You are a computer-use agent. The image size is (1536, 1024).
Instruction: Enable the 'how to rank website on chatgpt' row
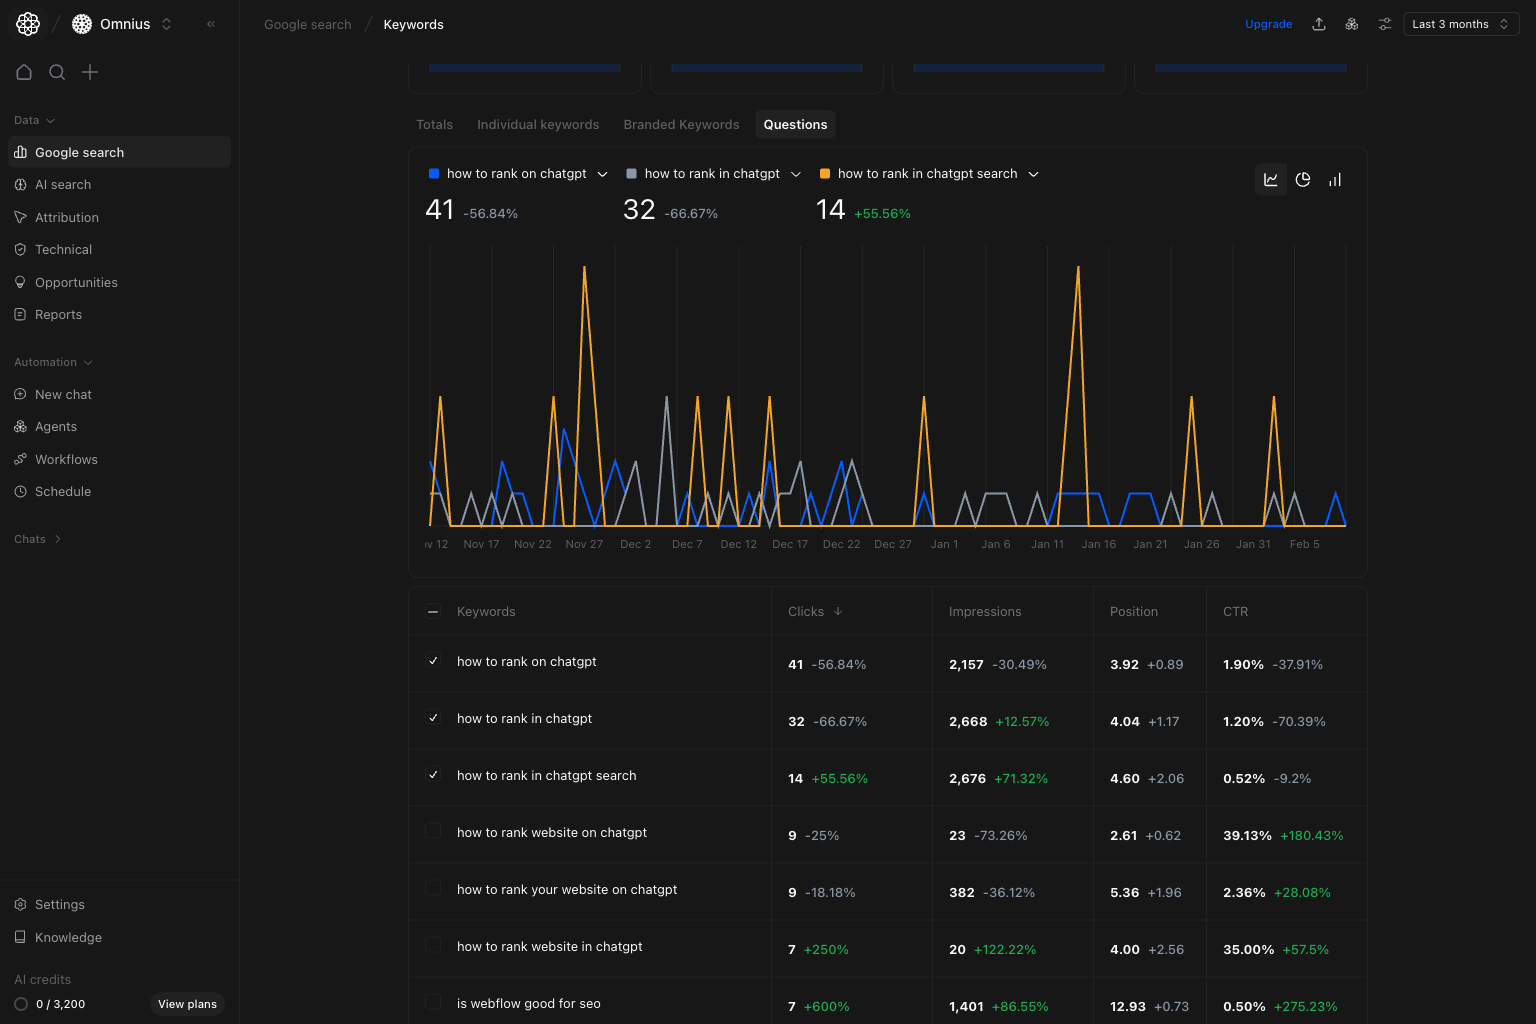point(433,831)
